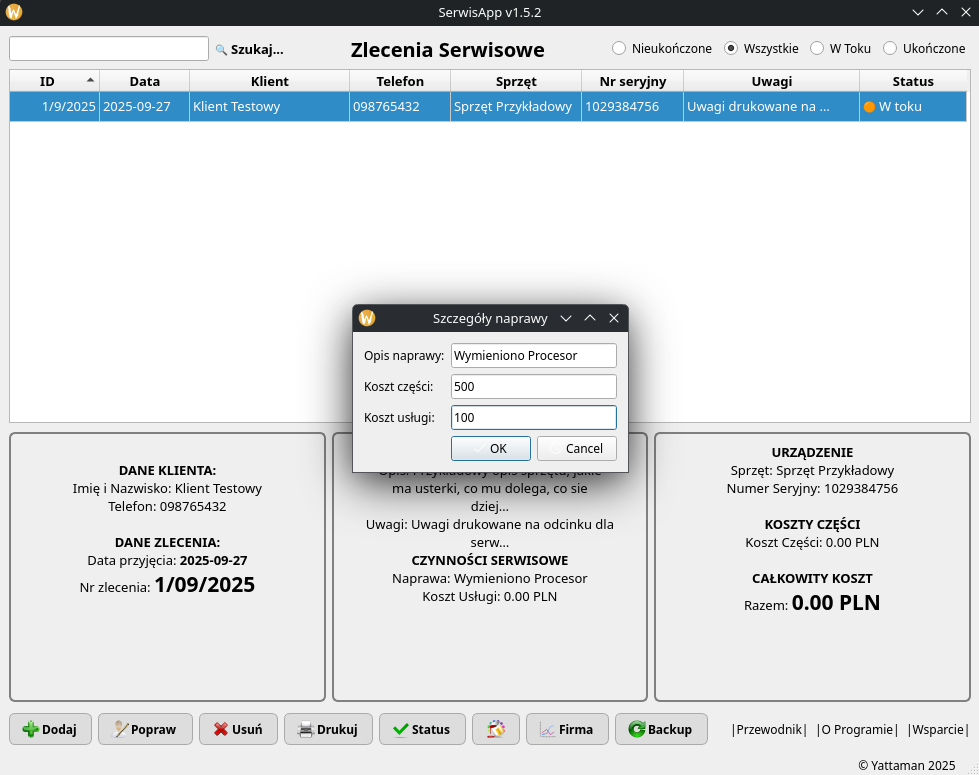Sort the table by ID column header
The width and height of the screenshot is (979, 775).
pos(54,81)
